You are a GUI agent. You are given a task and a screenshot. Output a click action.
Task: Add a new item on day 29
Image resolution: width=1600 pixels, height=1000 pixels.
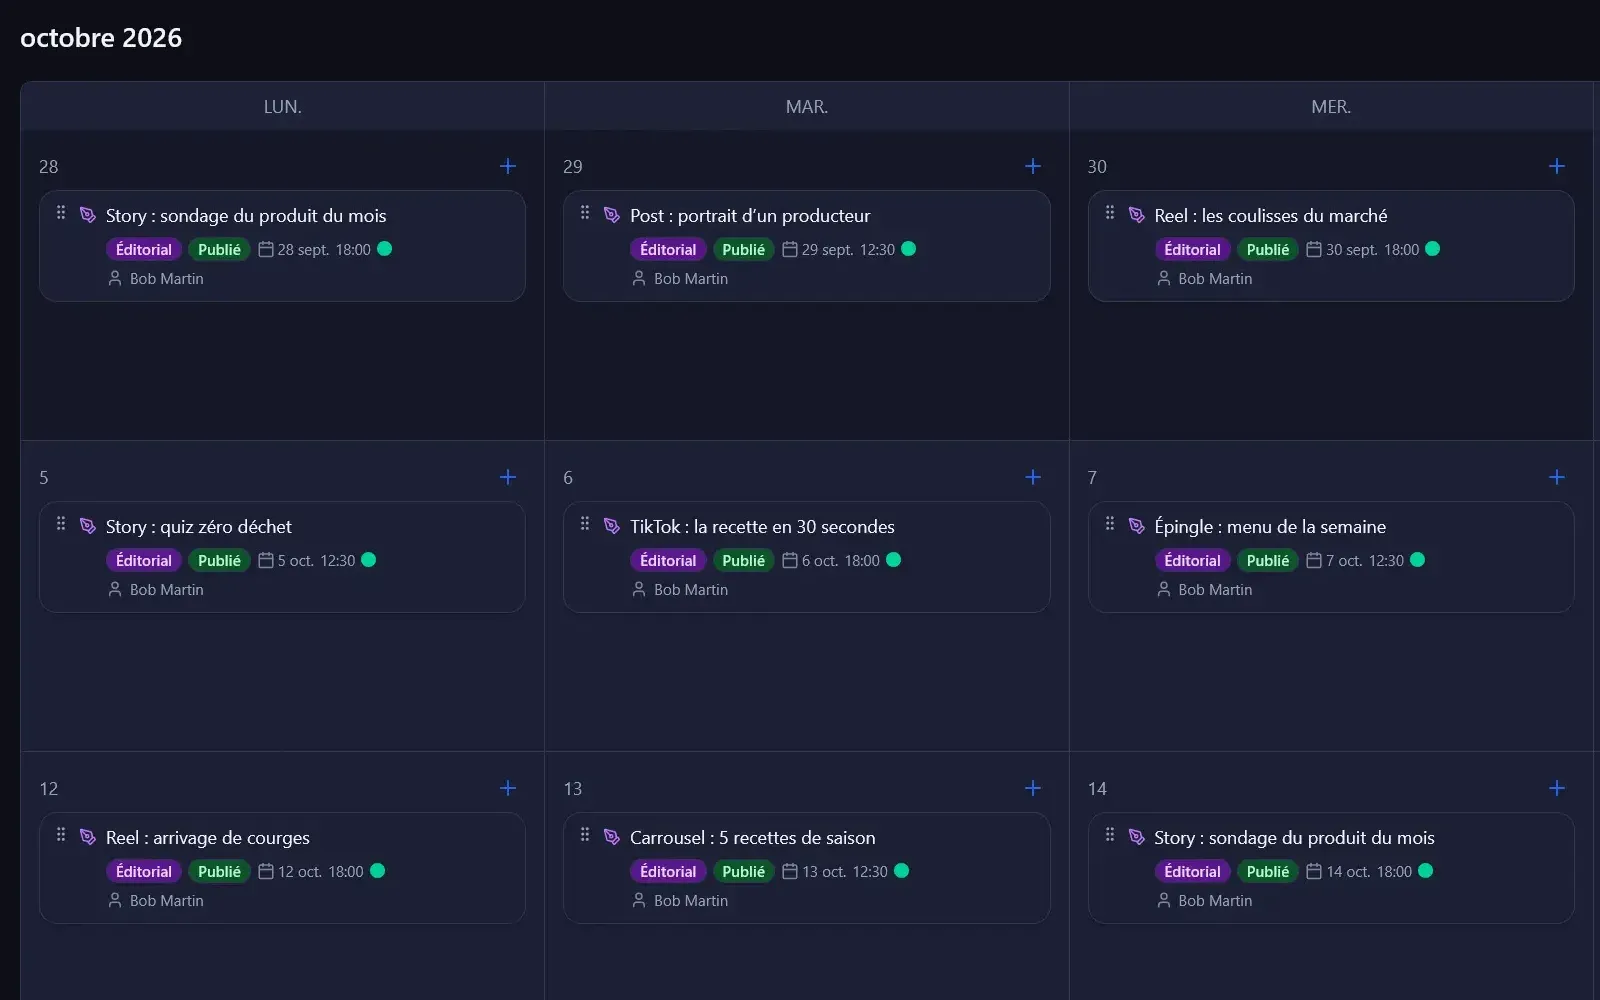pyautogui.click(x=1033, y=166)
